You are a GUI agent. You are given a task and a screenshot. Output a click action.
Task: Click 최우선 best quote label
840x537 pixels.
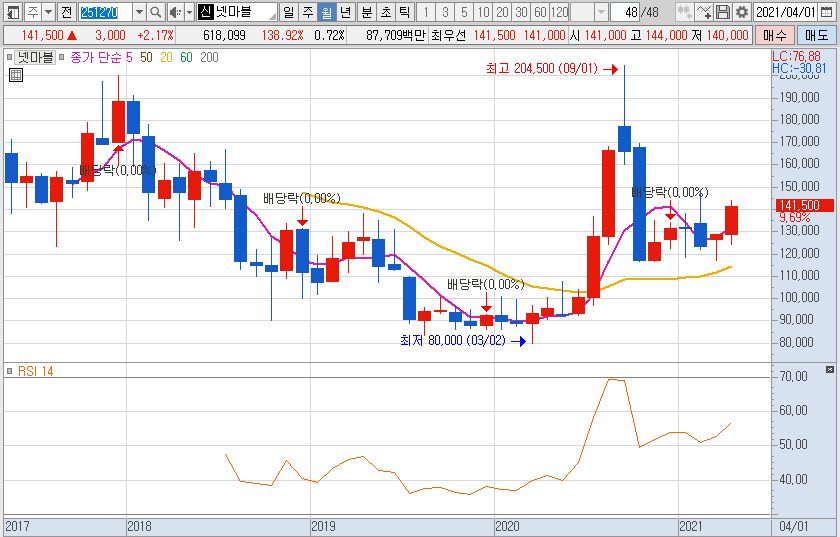(x=448, y=35)
